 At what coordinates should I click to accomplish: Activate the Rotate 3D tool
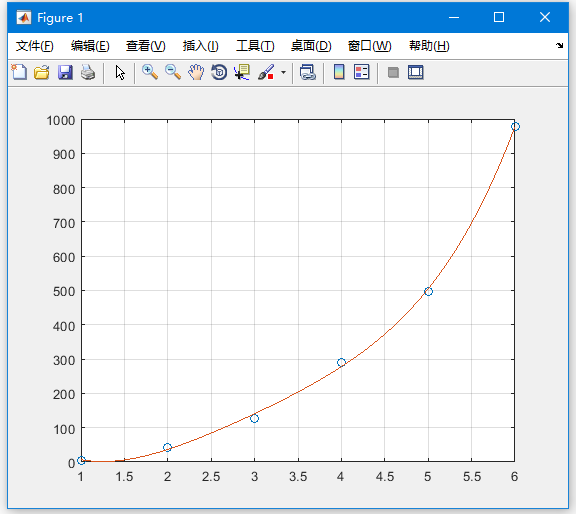coord(219,72)
